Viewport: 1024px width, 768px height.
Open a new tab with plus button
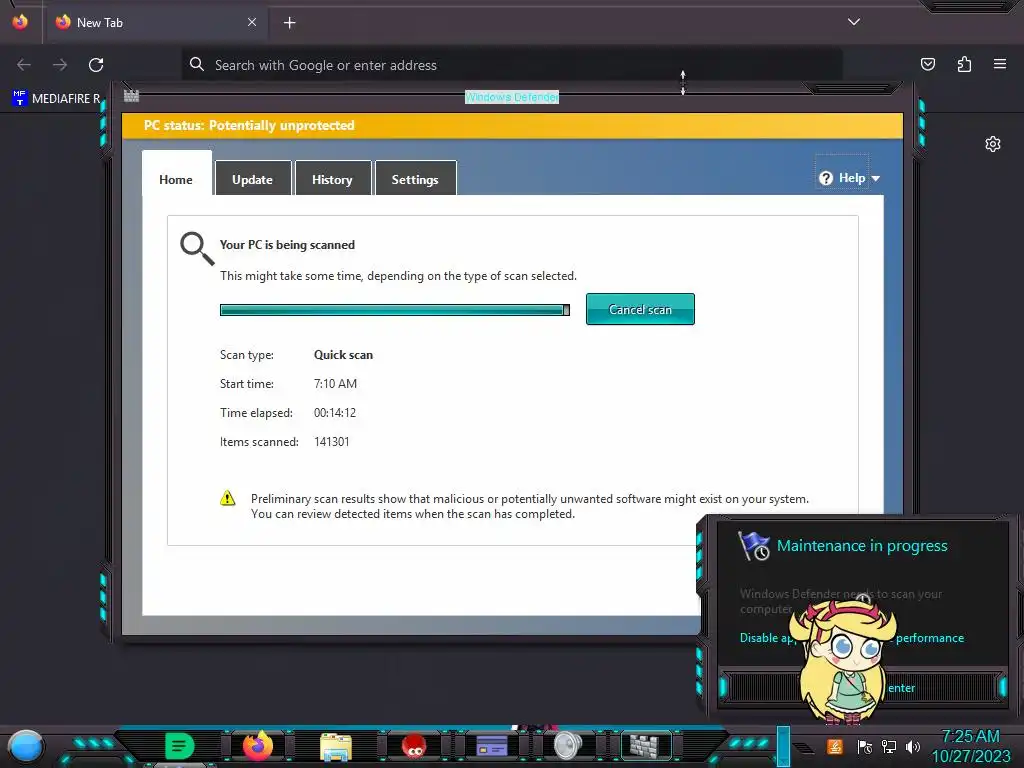289,23
